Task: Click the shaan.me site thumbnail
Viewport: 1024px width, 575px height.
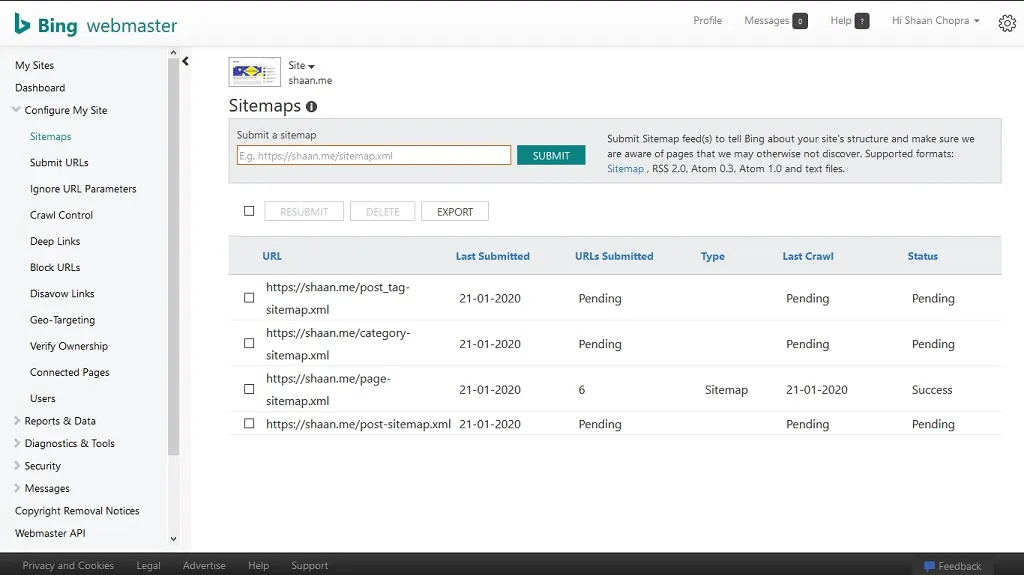Action: pyautogui.click(x=255, y=72)
